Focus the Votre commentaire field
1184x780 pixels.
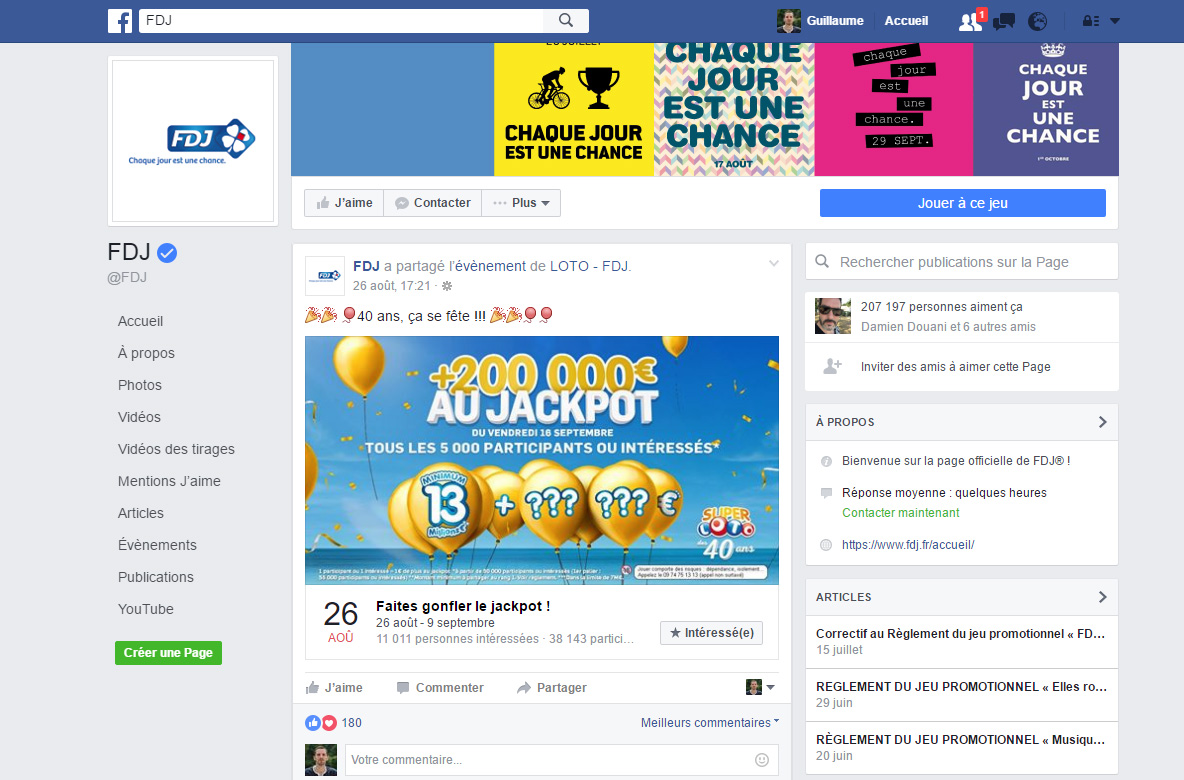tap(549, 760)
